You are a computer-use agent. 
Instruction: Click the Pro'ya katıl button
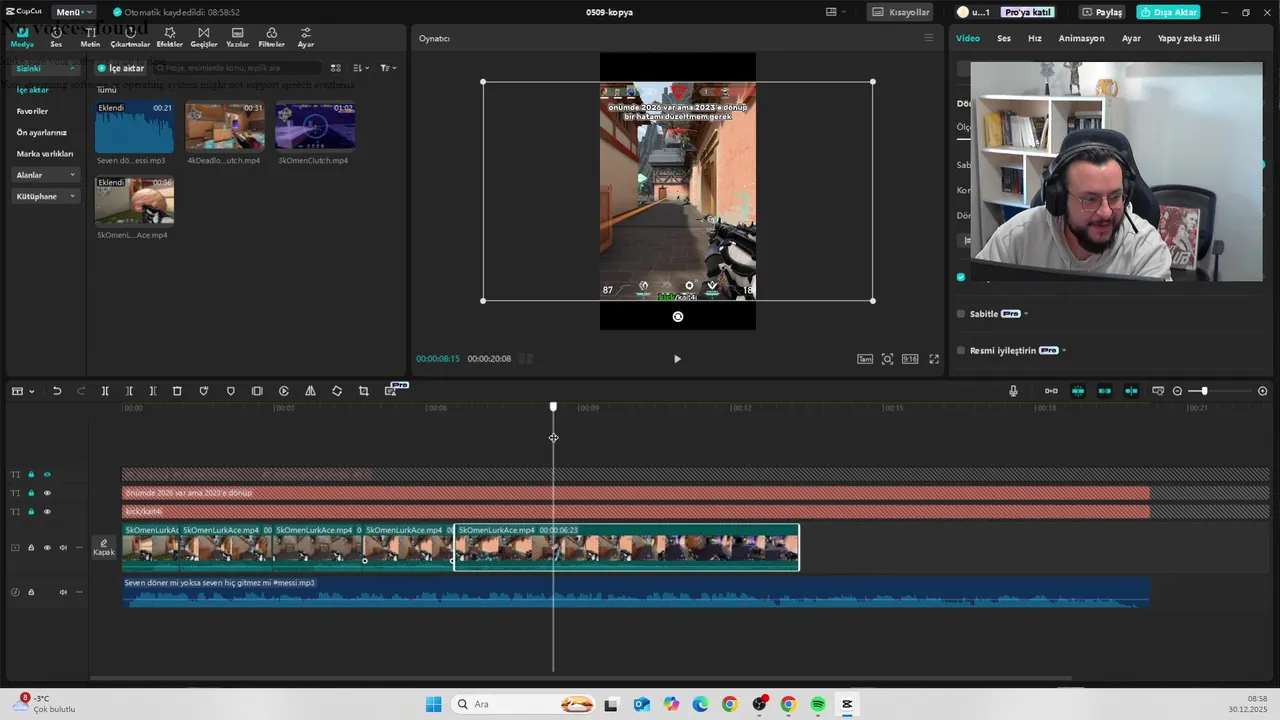[1027, 12]
